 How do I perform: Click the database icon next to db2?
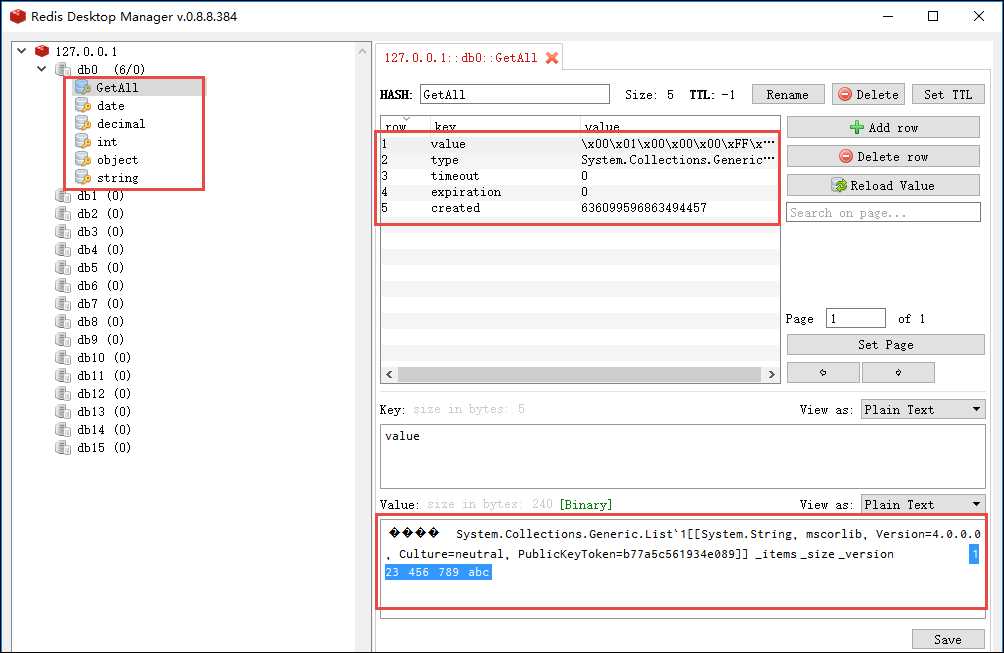pos(63,213)
